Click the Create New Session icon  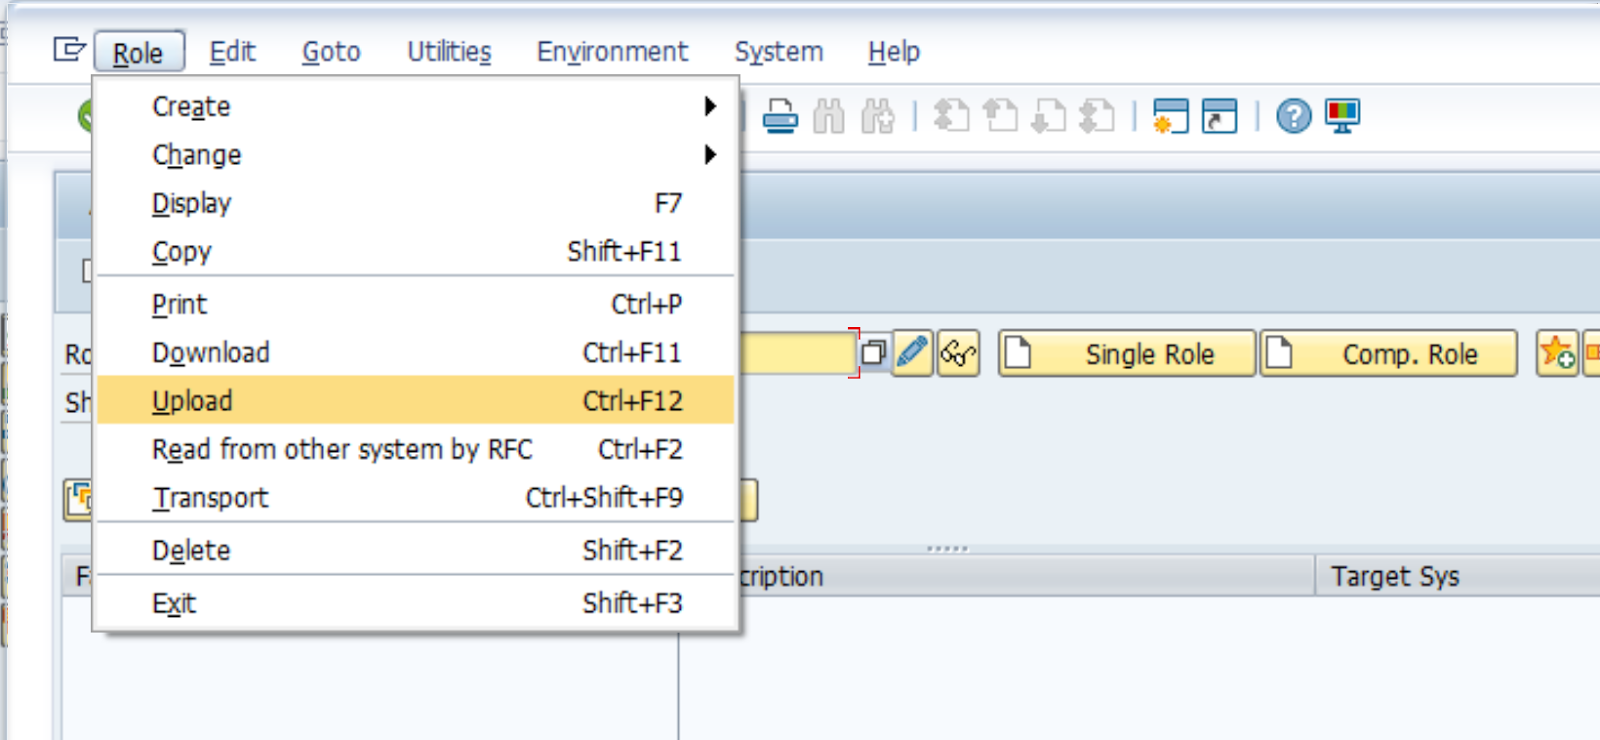point(1170,117)
